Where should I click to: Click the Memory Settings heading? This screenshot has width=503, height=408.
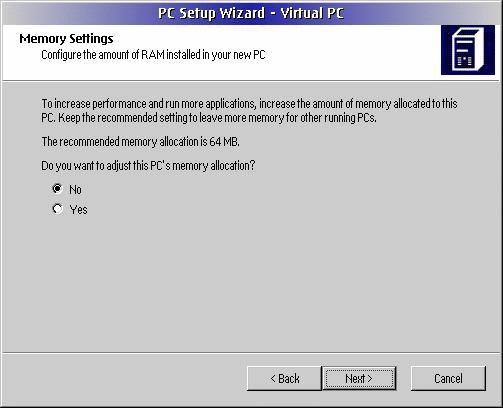(66, 39)
